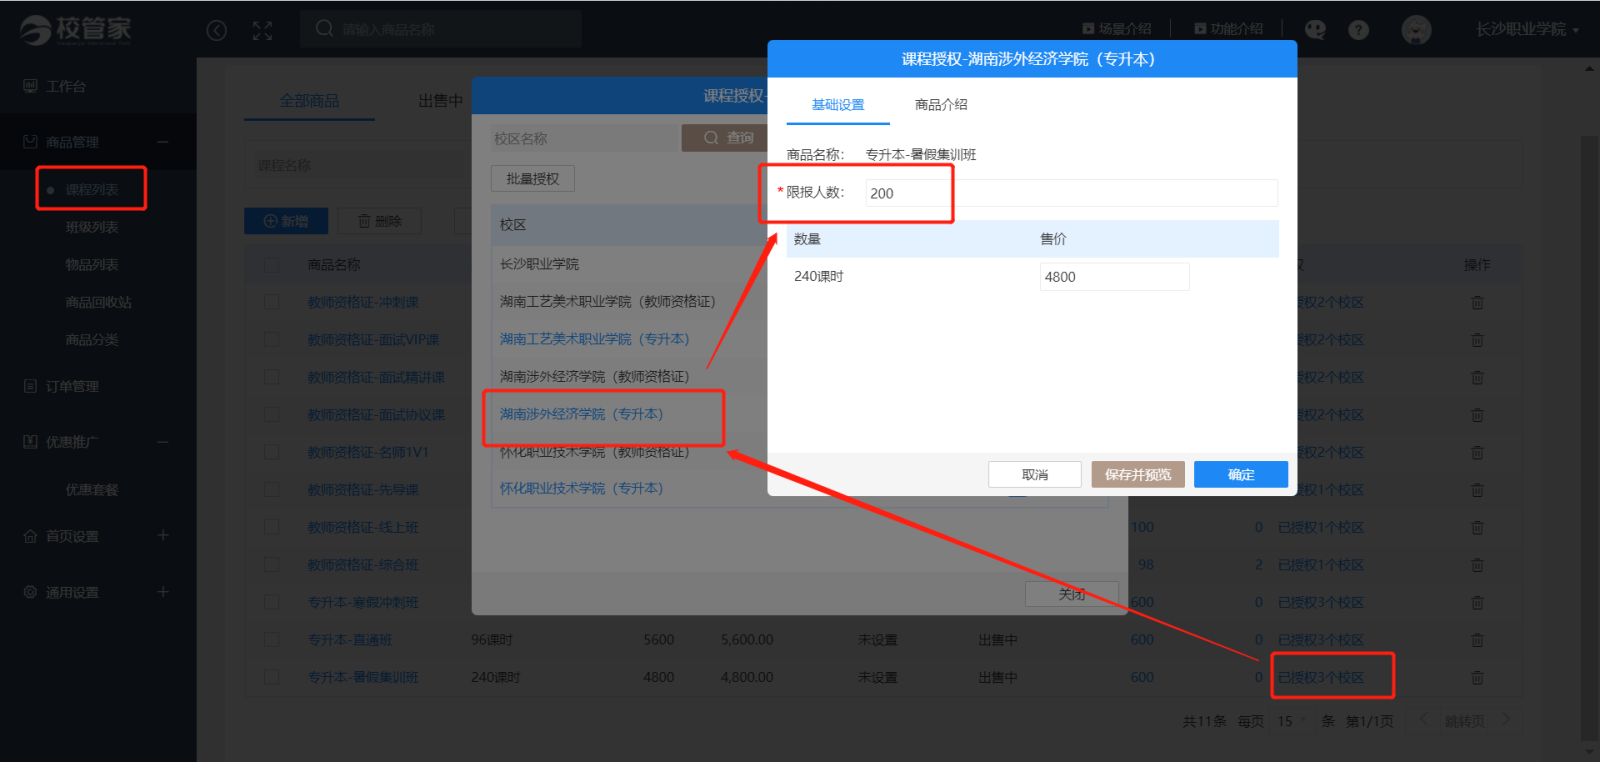This screenshot has height=762, width=1600.
Task: Focus the 限报人数 input field
Action: click(1071, 193)
